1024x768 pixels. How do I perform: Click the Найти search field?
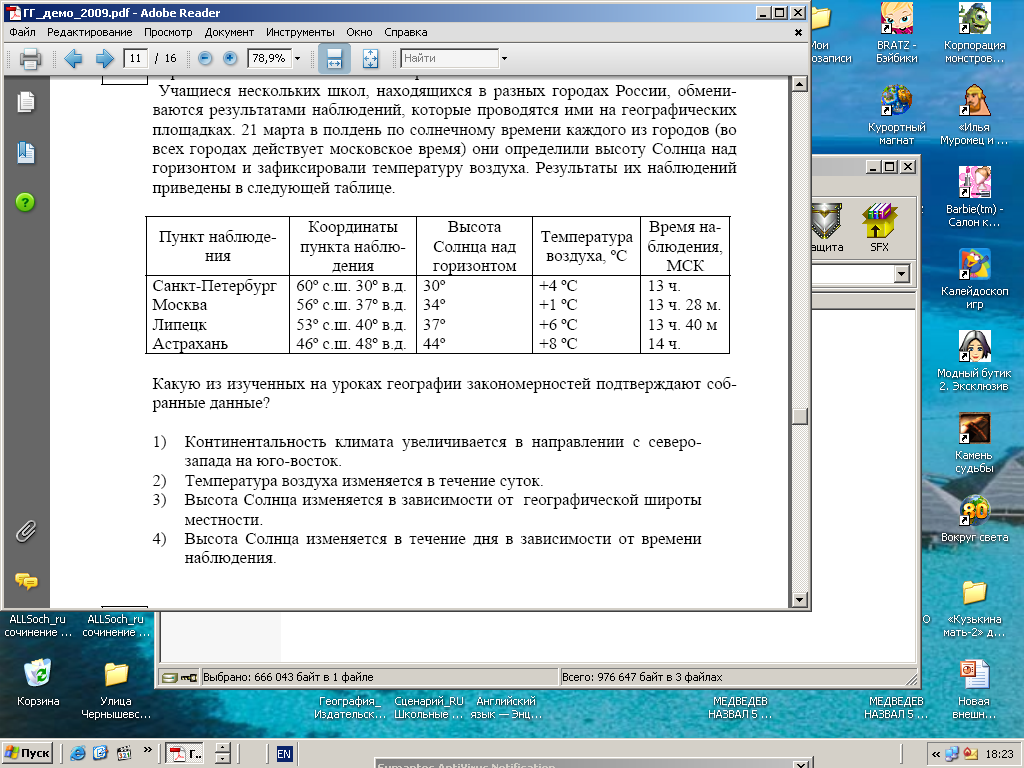coord(449,58)
